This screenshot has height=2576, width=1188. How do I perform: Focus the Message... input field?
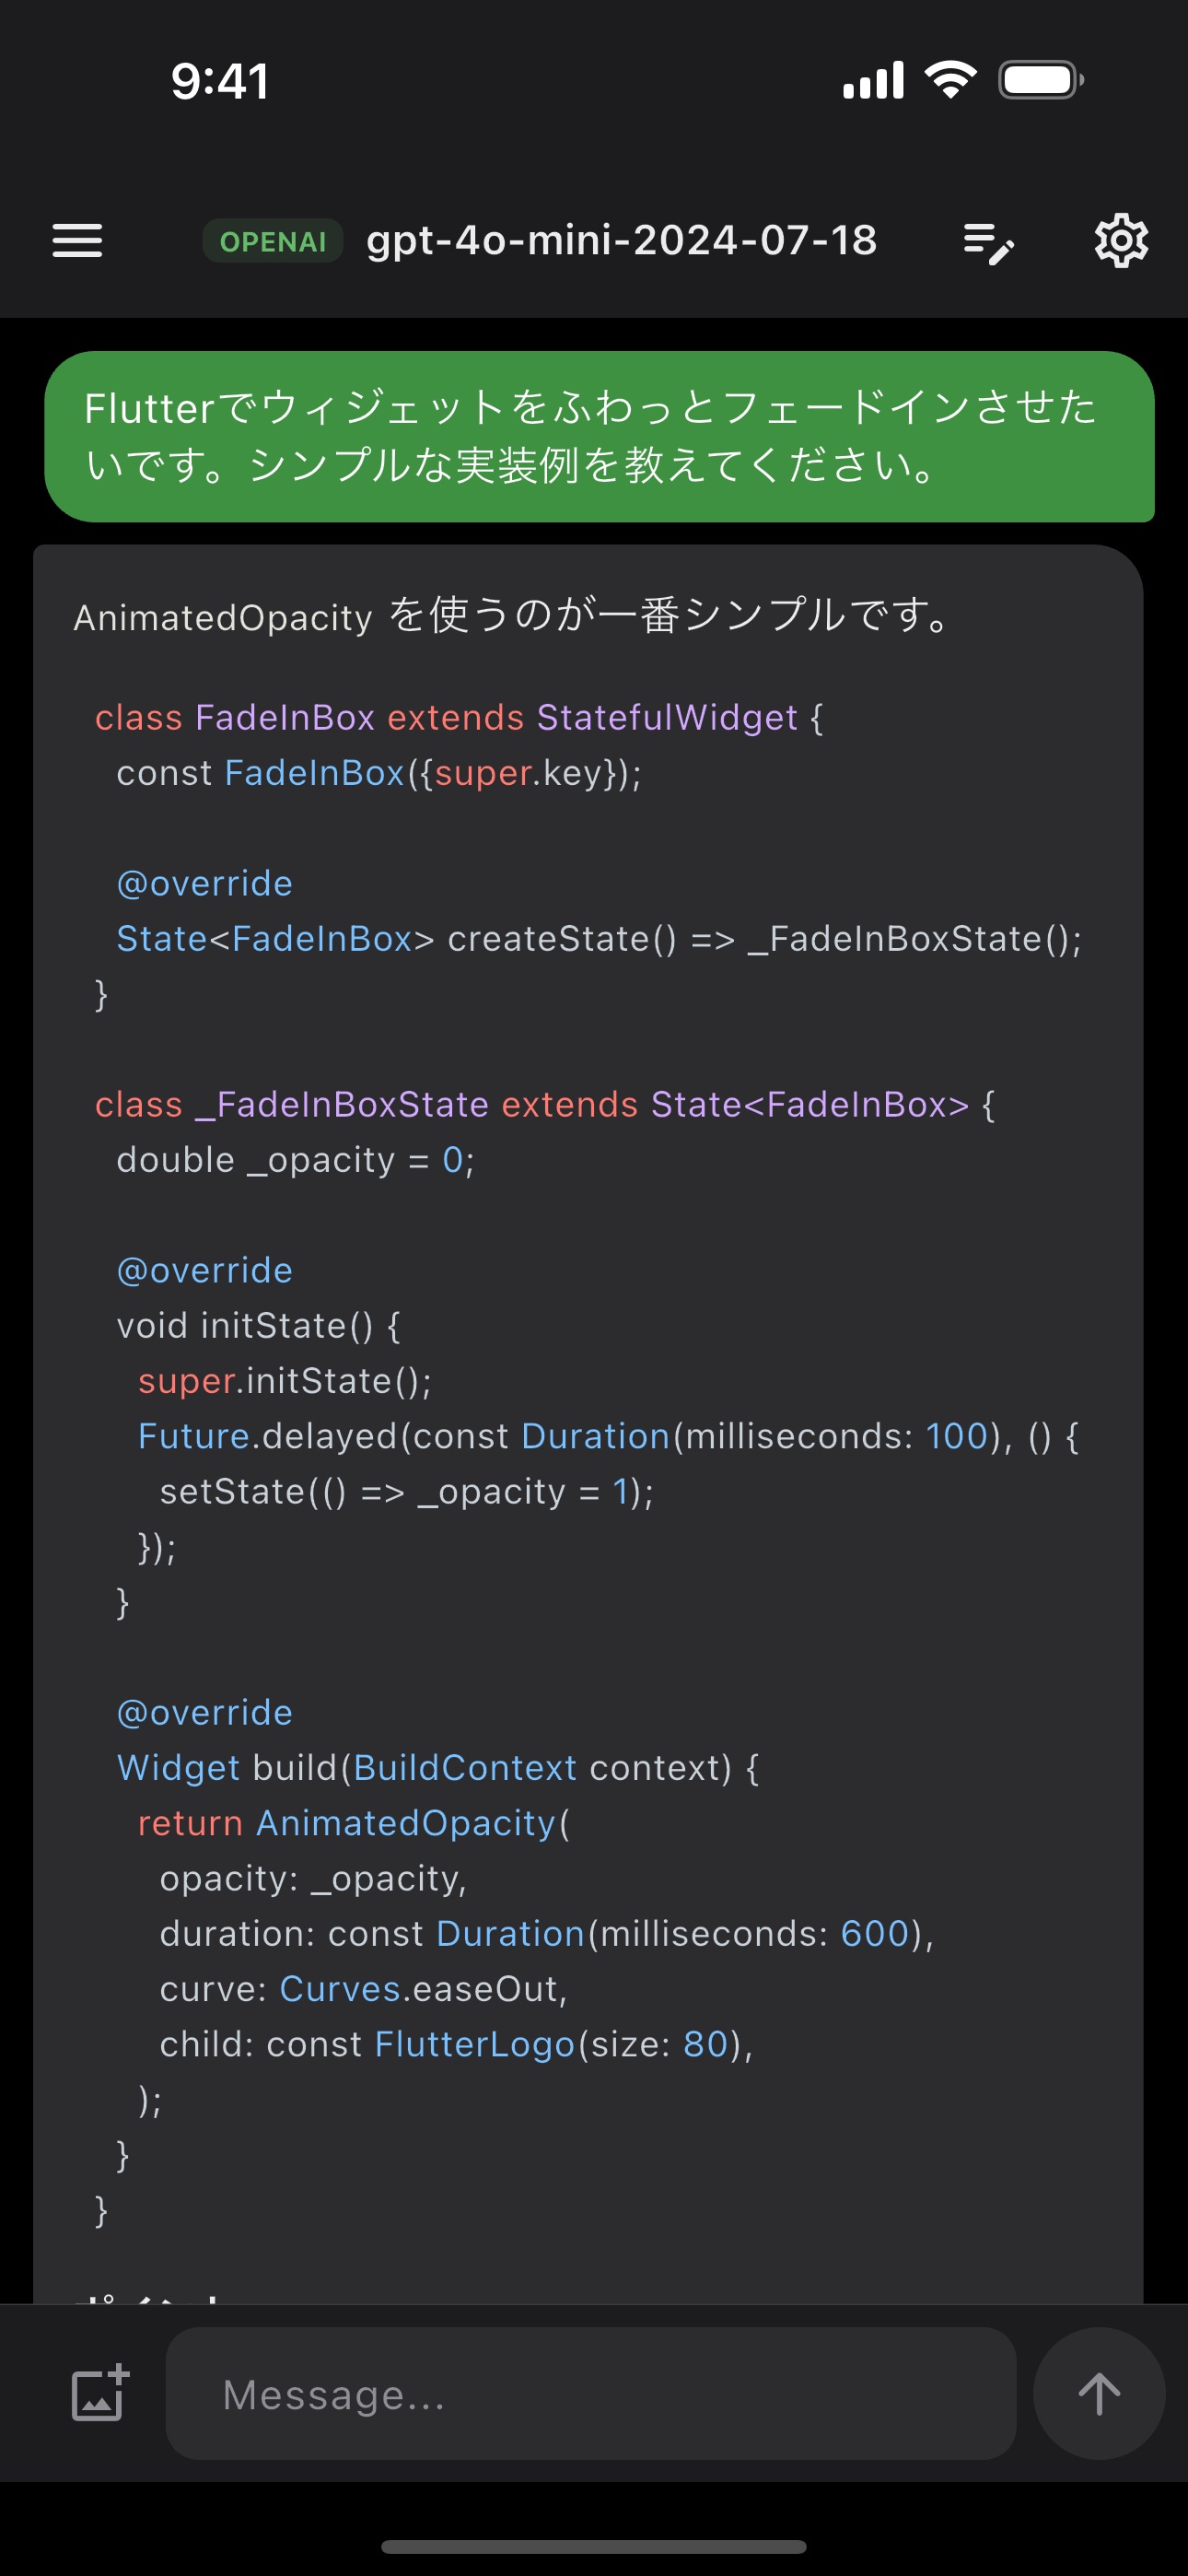tap(591, 2393)
